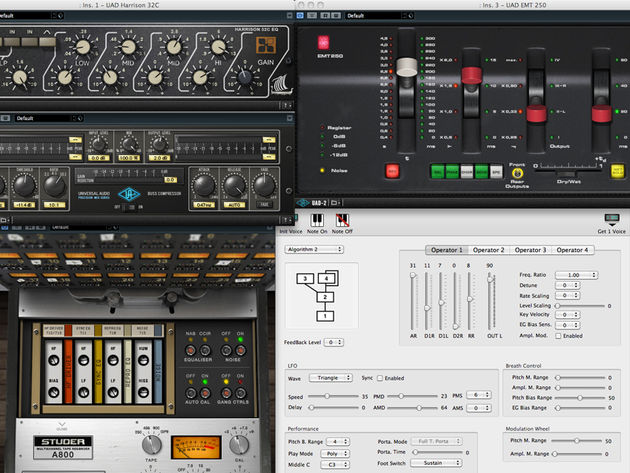Open the PMS value dropdown

[x=479, y=395]
